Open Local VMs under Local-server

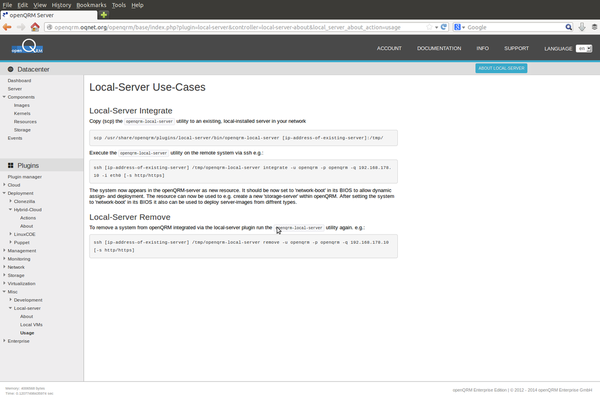pos(31,324)
